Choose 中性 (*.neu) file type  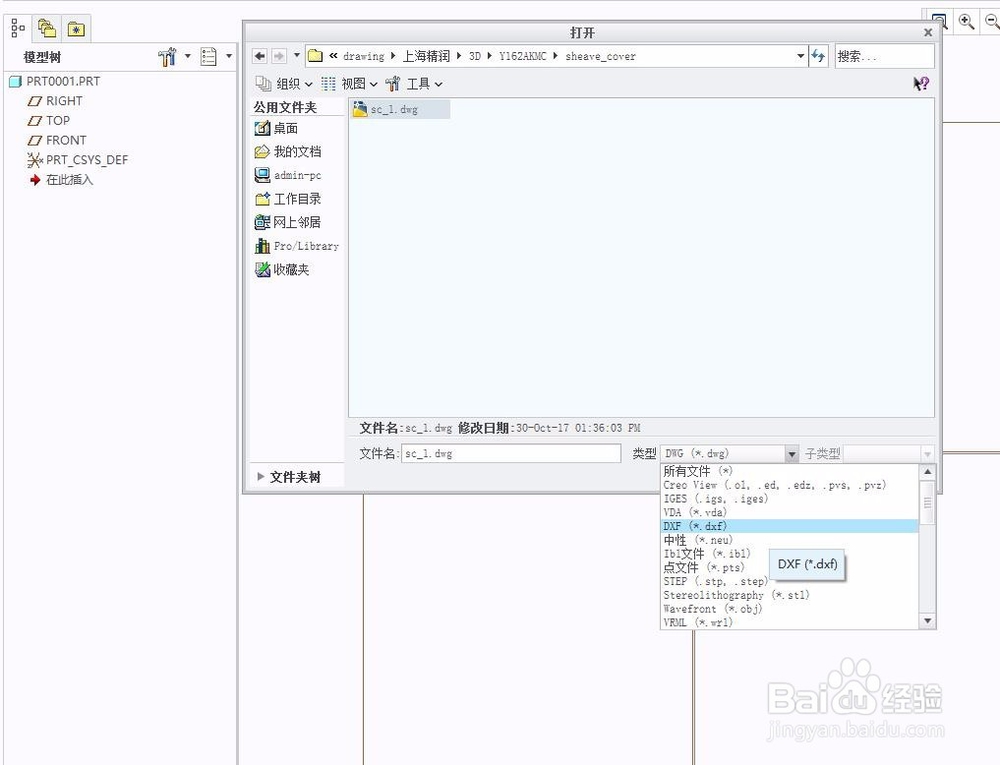pos(790,540)
